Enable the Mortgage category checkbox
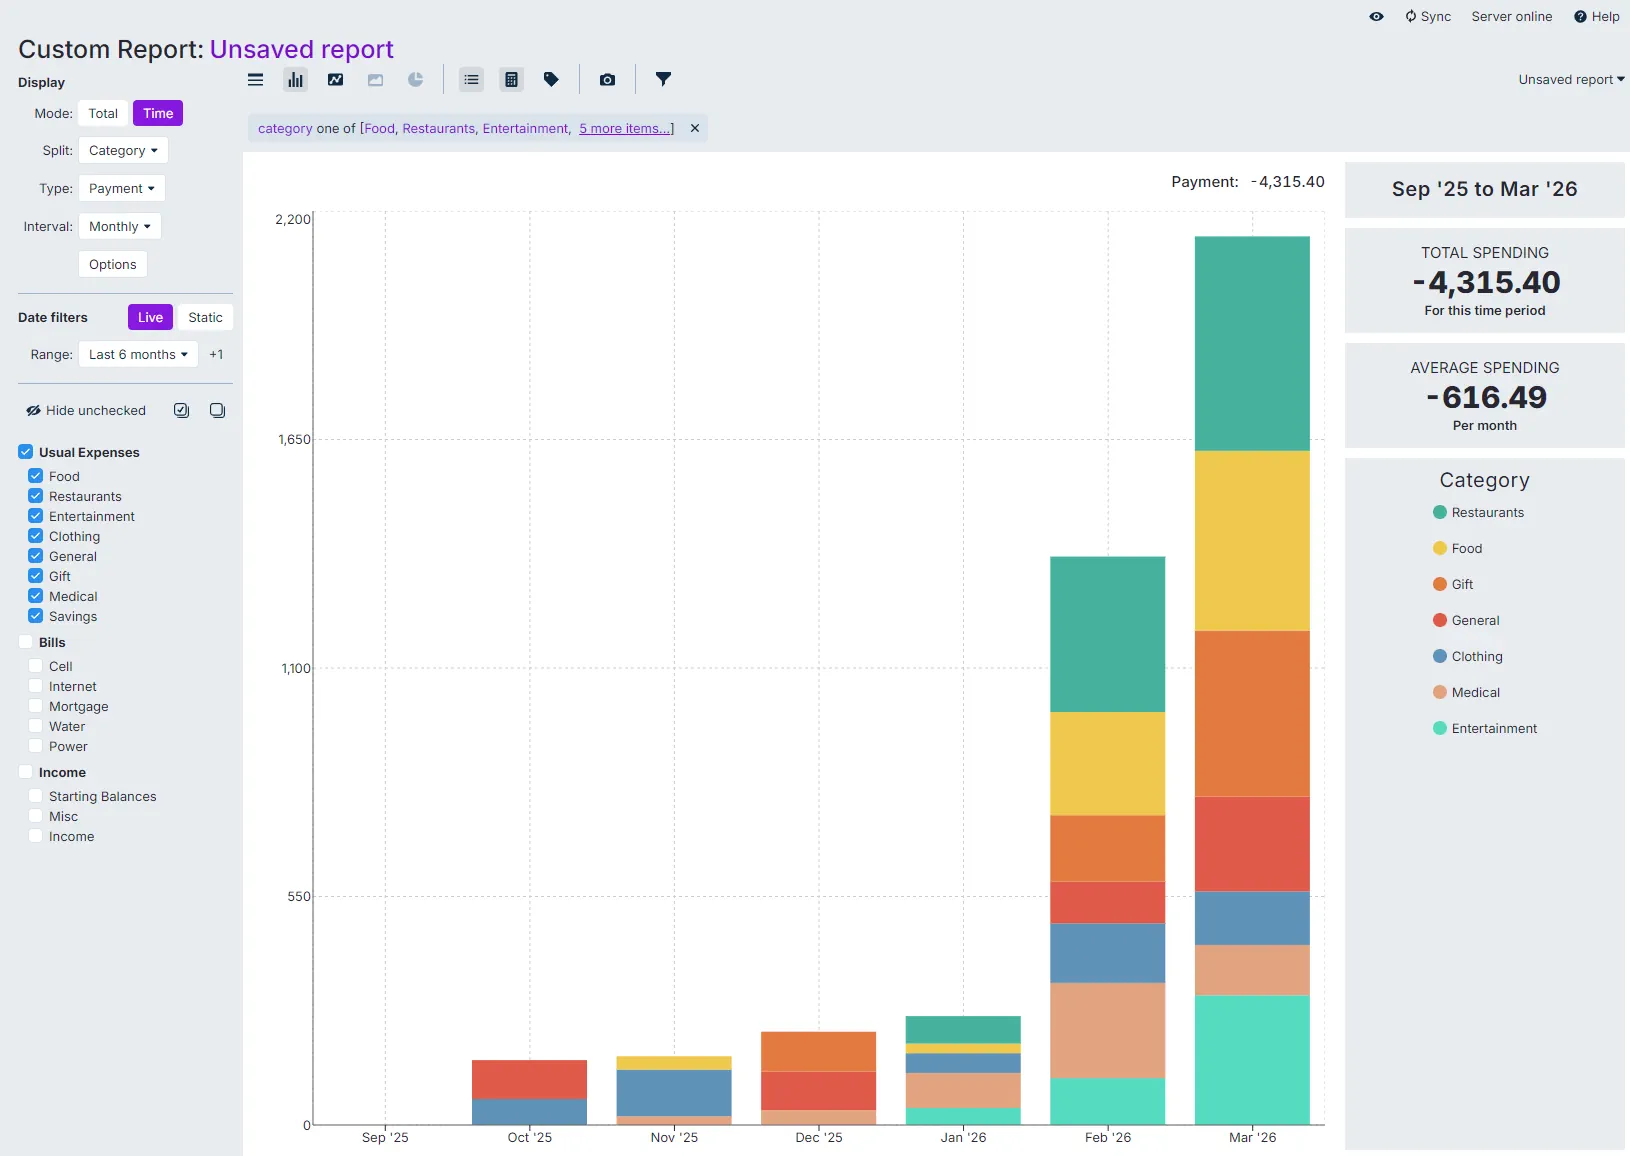 click(x=36, y=706)
